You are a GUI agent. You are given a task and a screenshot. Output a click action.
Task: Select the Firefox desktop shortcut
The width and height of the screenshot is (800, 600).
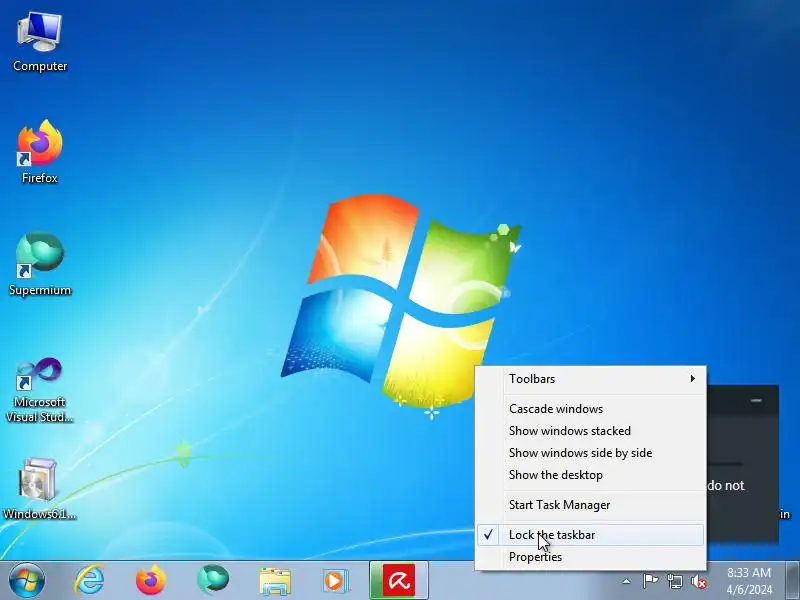(x=40, y=152)
